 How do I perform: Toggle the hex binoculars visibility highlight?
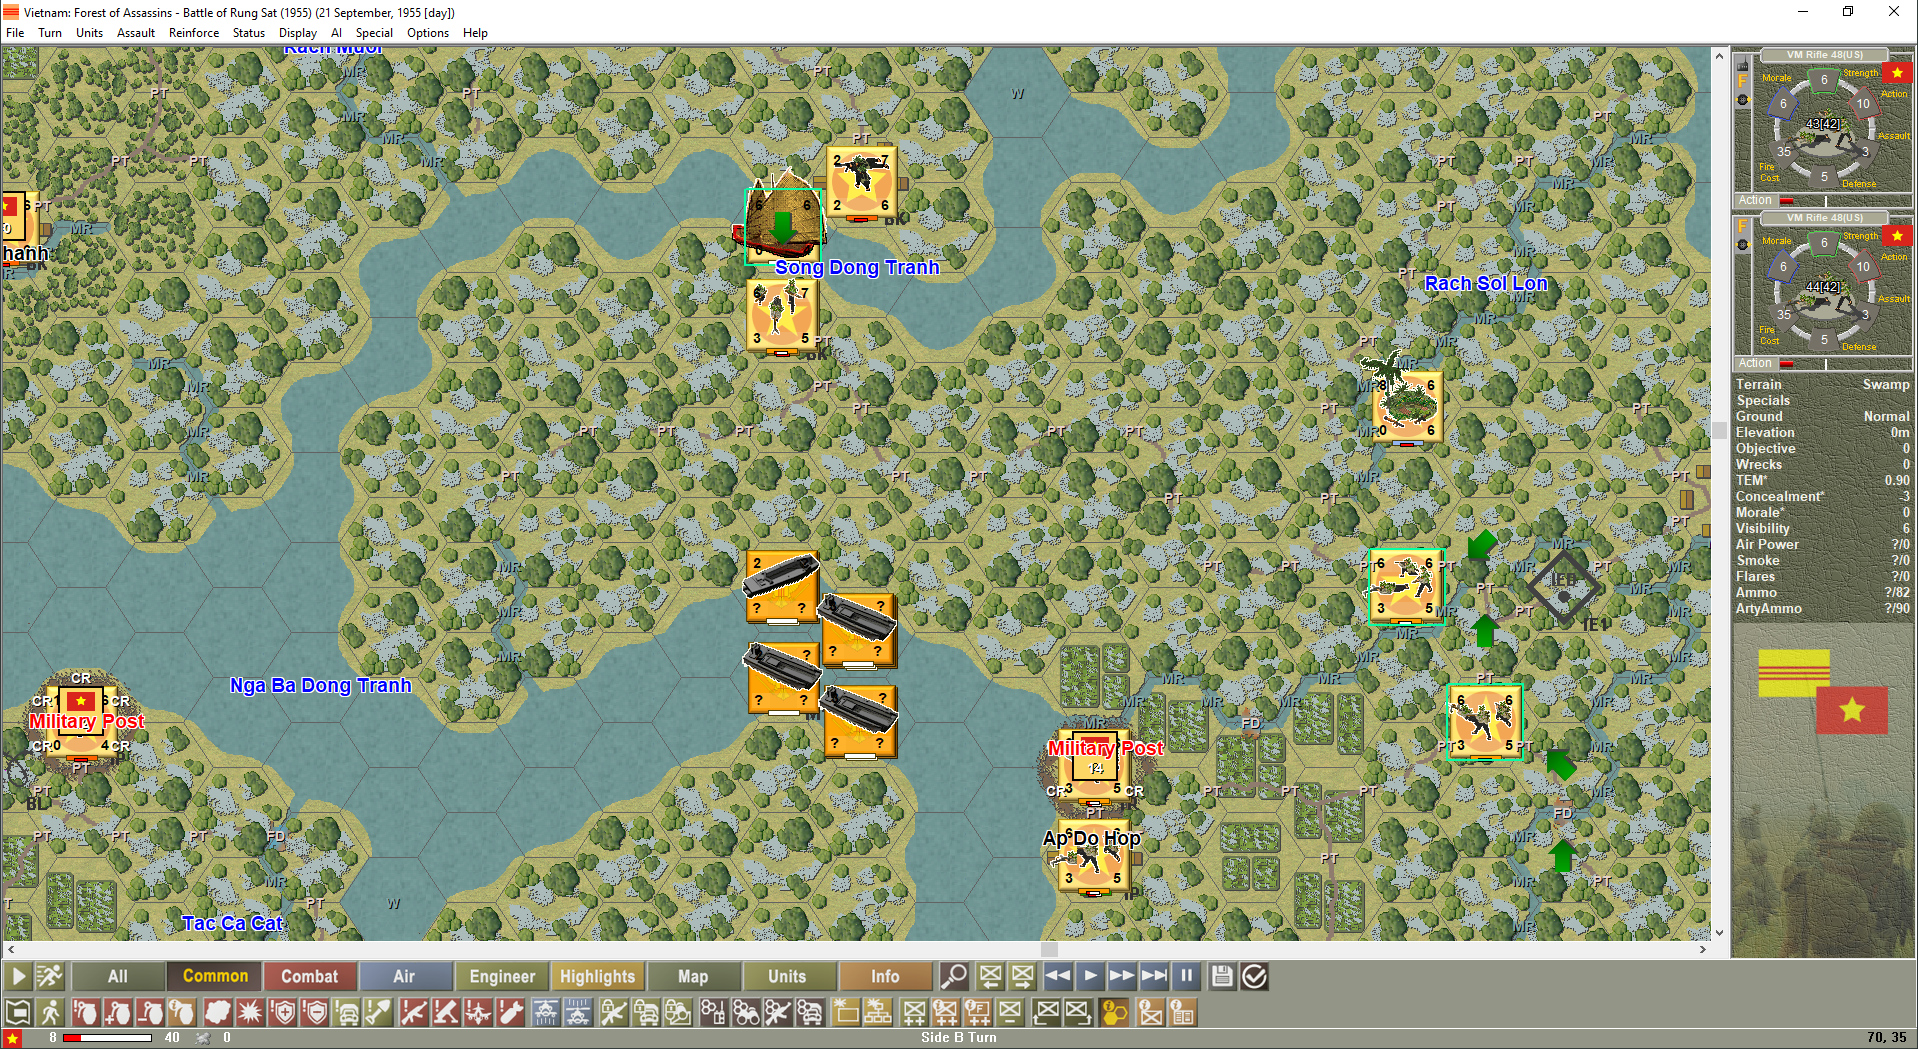[x=746, y=1013]
